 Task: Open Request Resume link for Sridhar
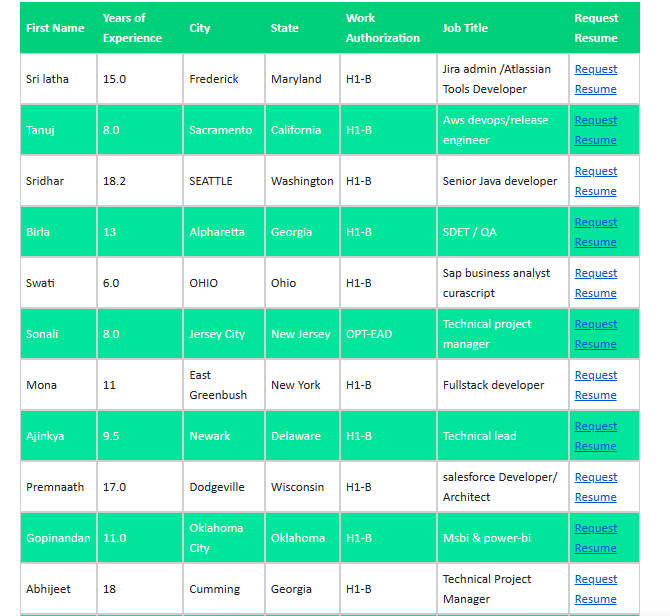596,181
